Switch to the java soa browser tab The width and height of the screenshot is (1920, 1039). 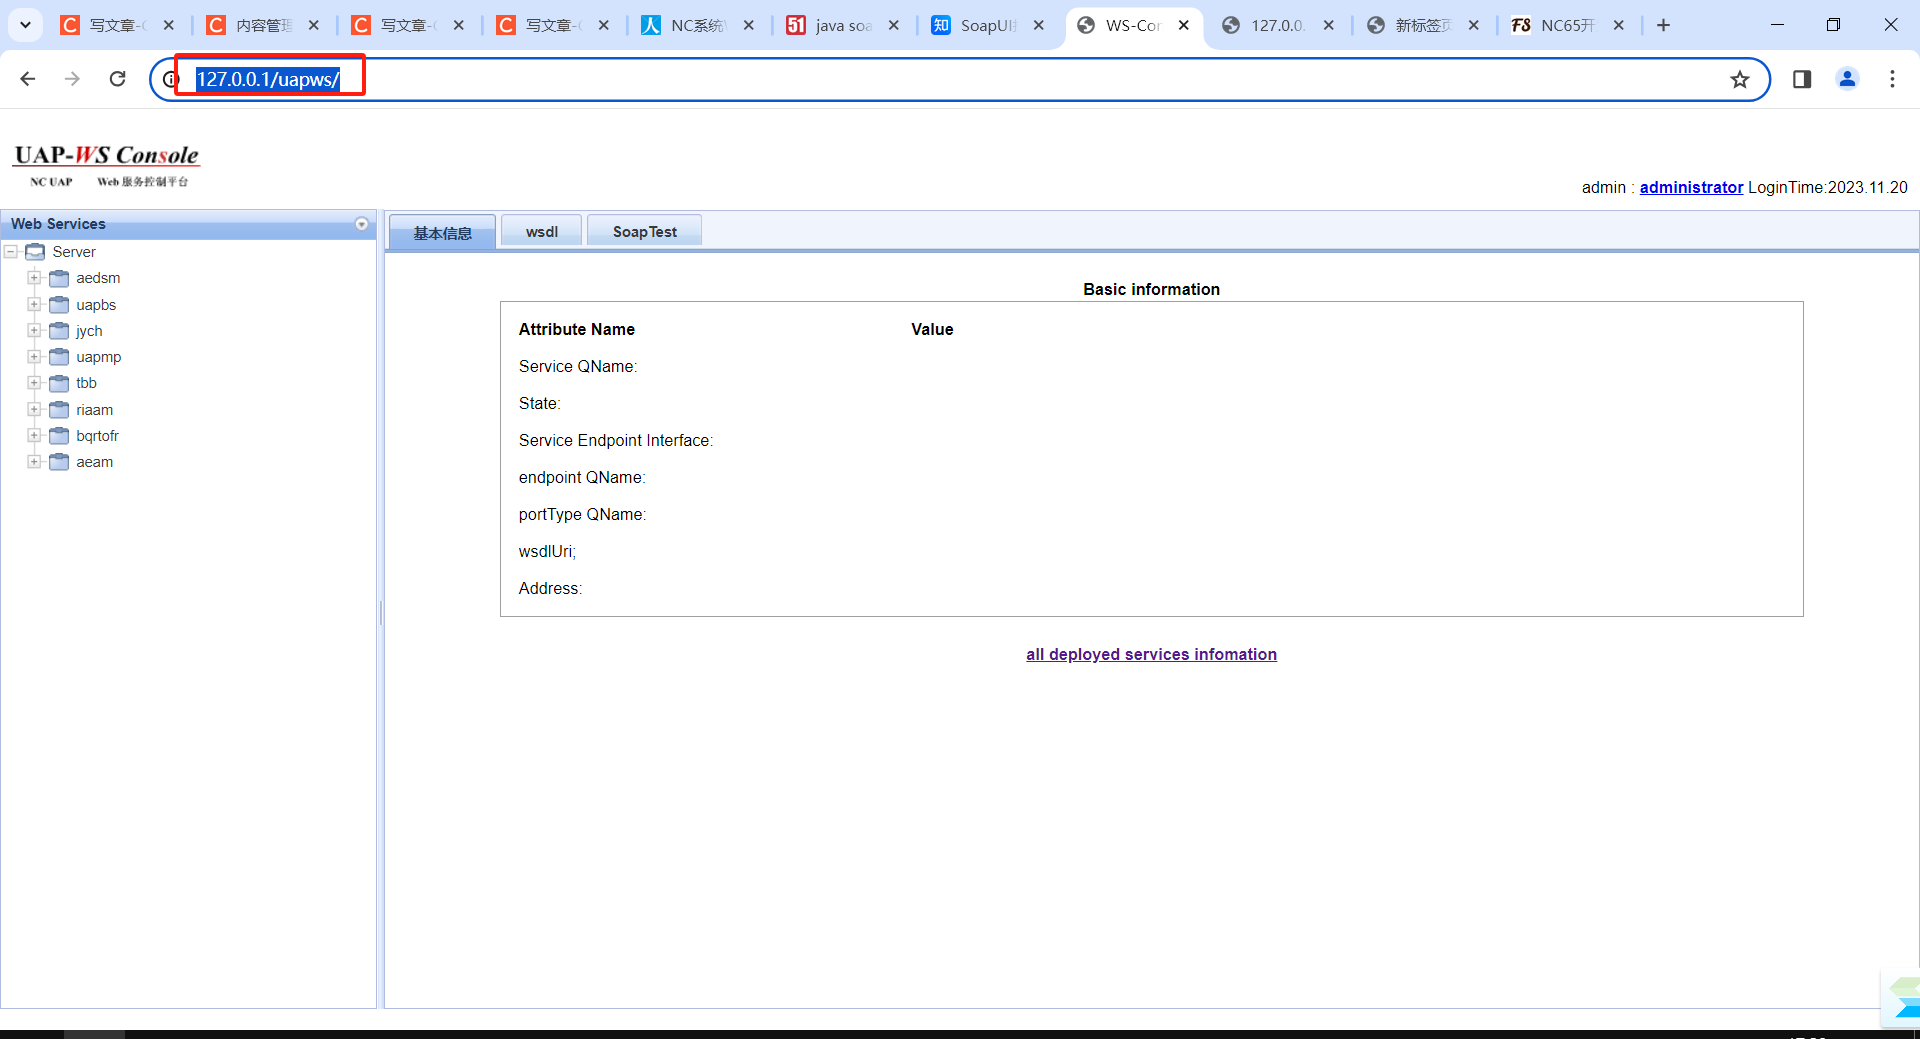843,25
